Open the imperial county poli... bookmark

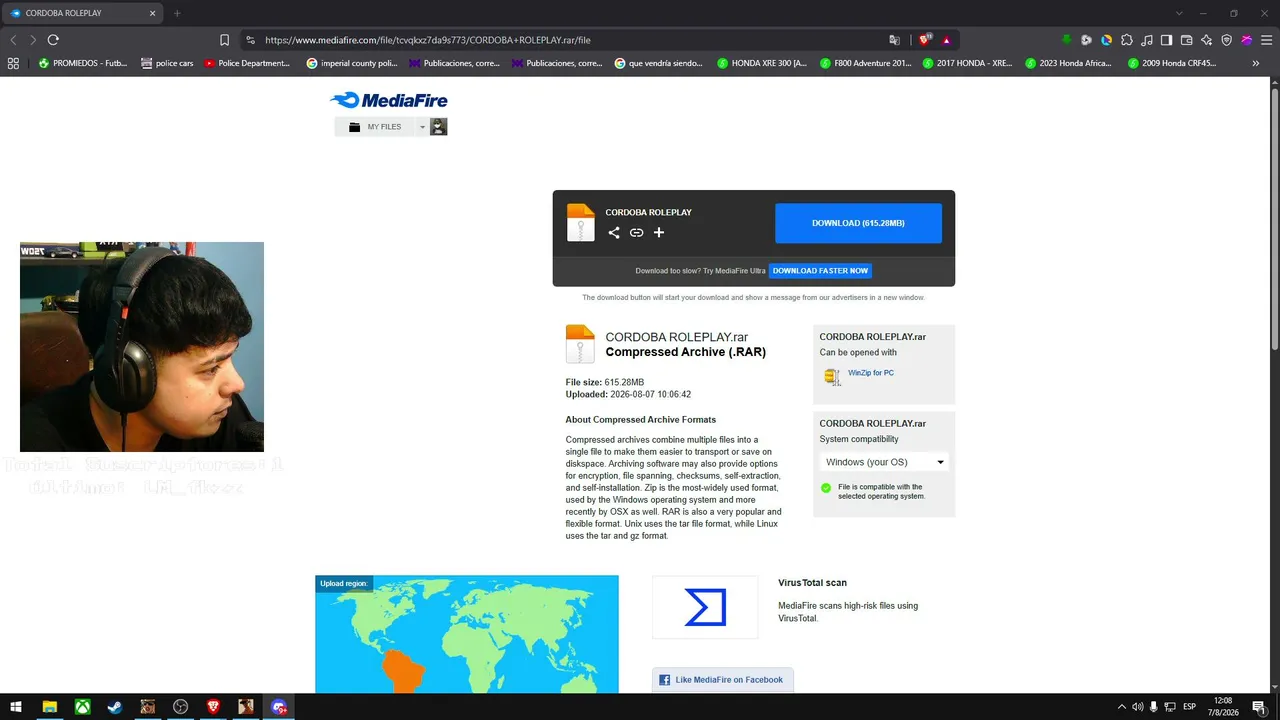tap(352, 63)
